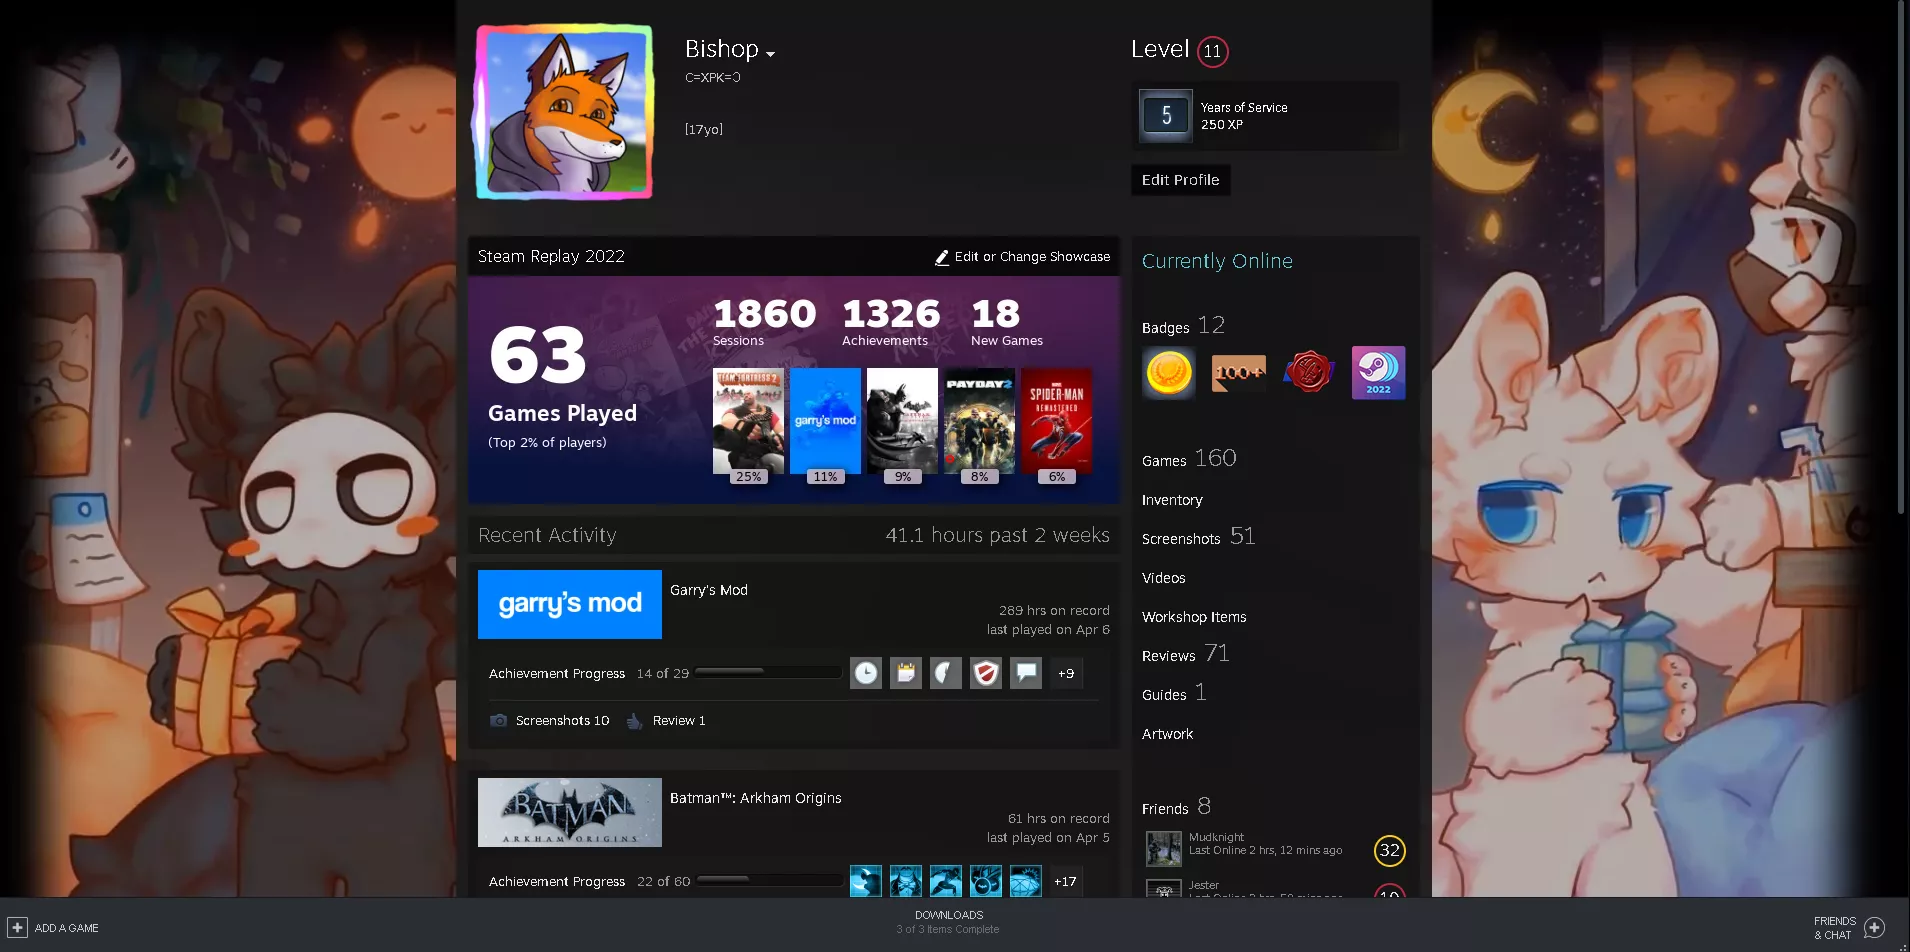
Task: Open the red wax seal badge
Action: [1308, 372]
